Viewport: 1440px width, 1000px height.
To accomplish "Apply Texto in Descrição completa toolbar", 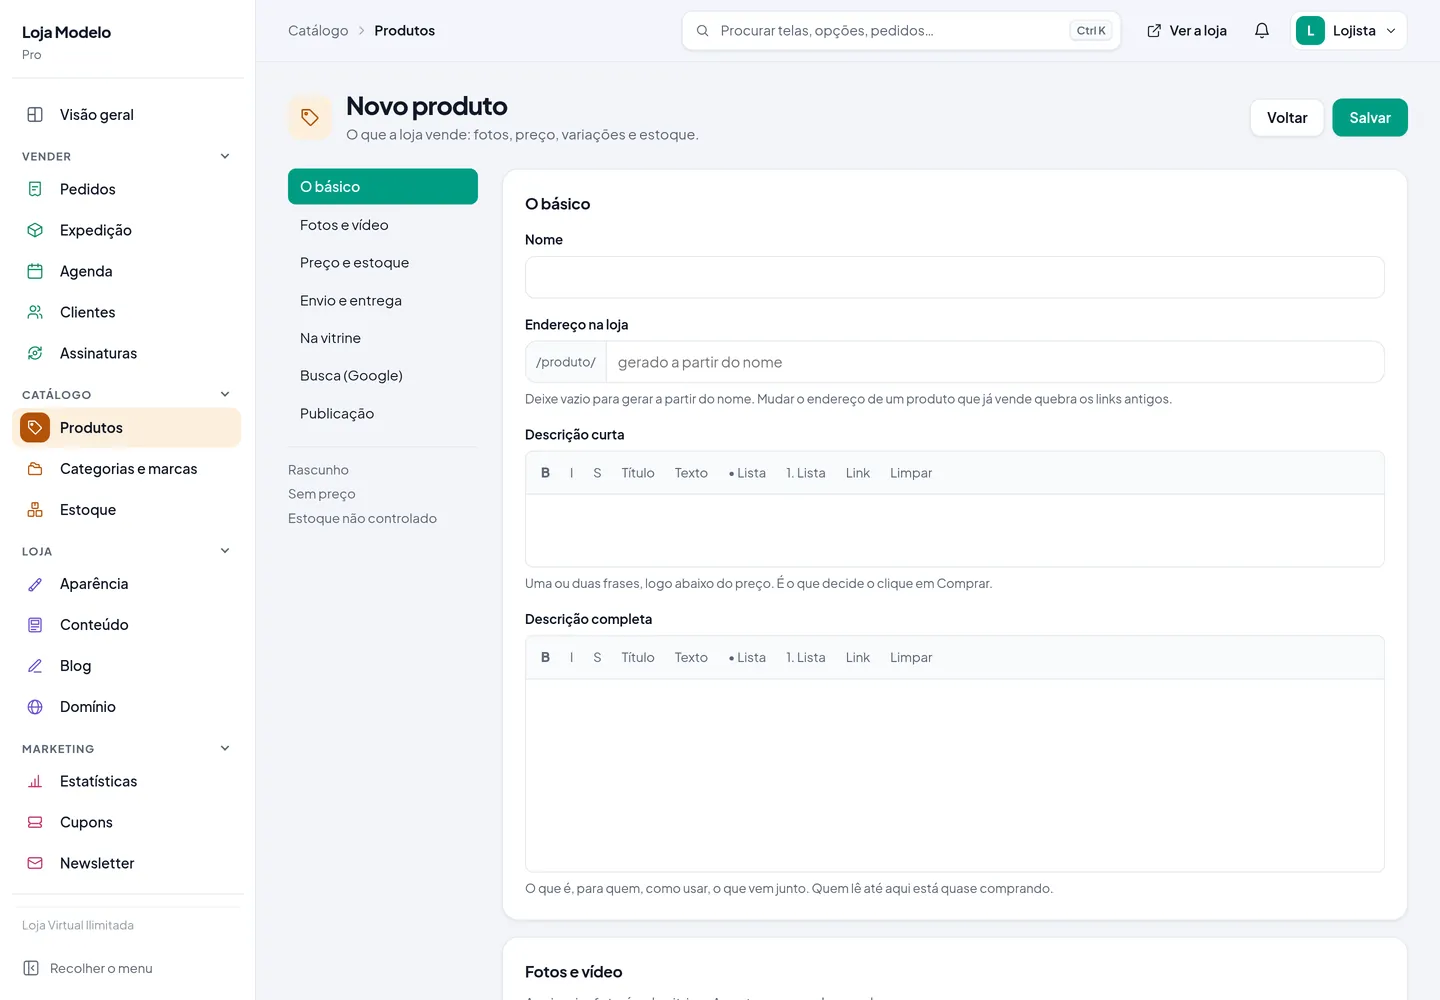I will (691, 657).
